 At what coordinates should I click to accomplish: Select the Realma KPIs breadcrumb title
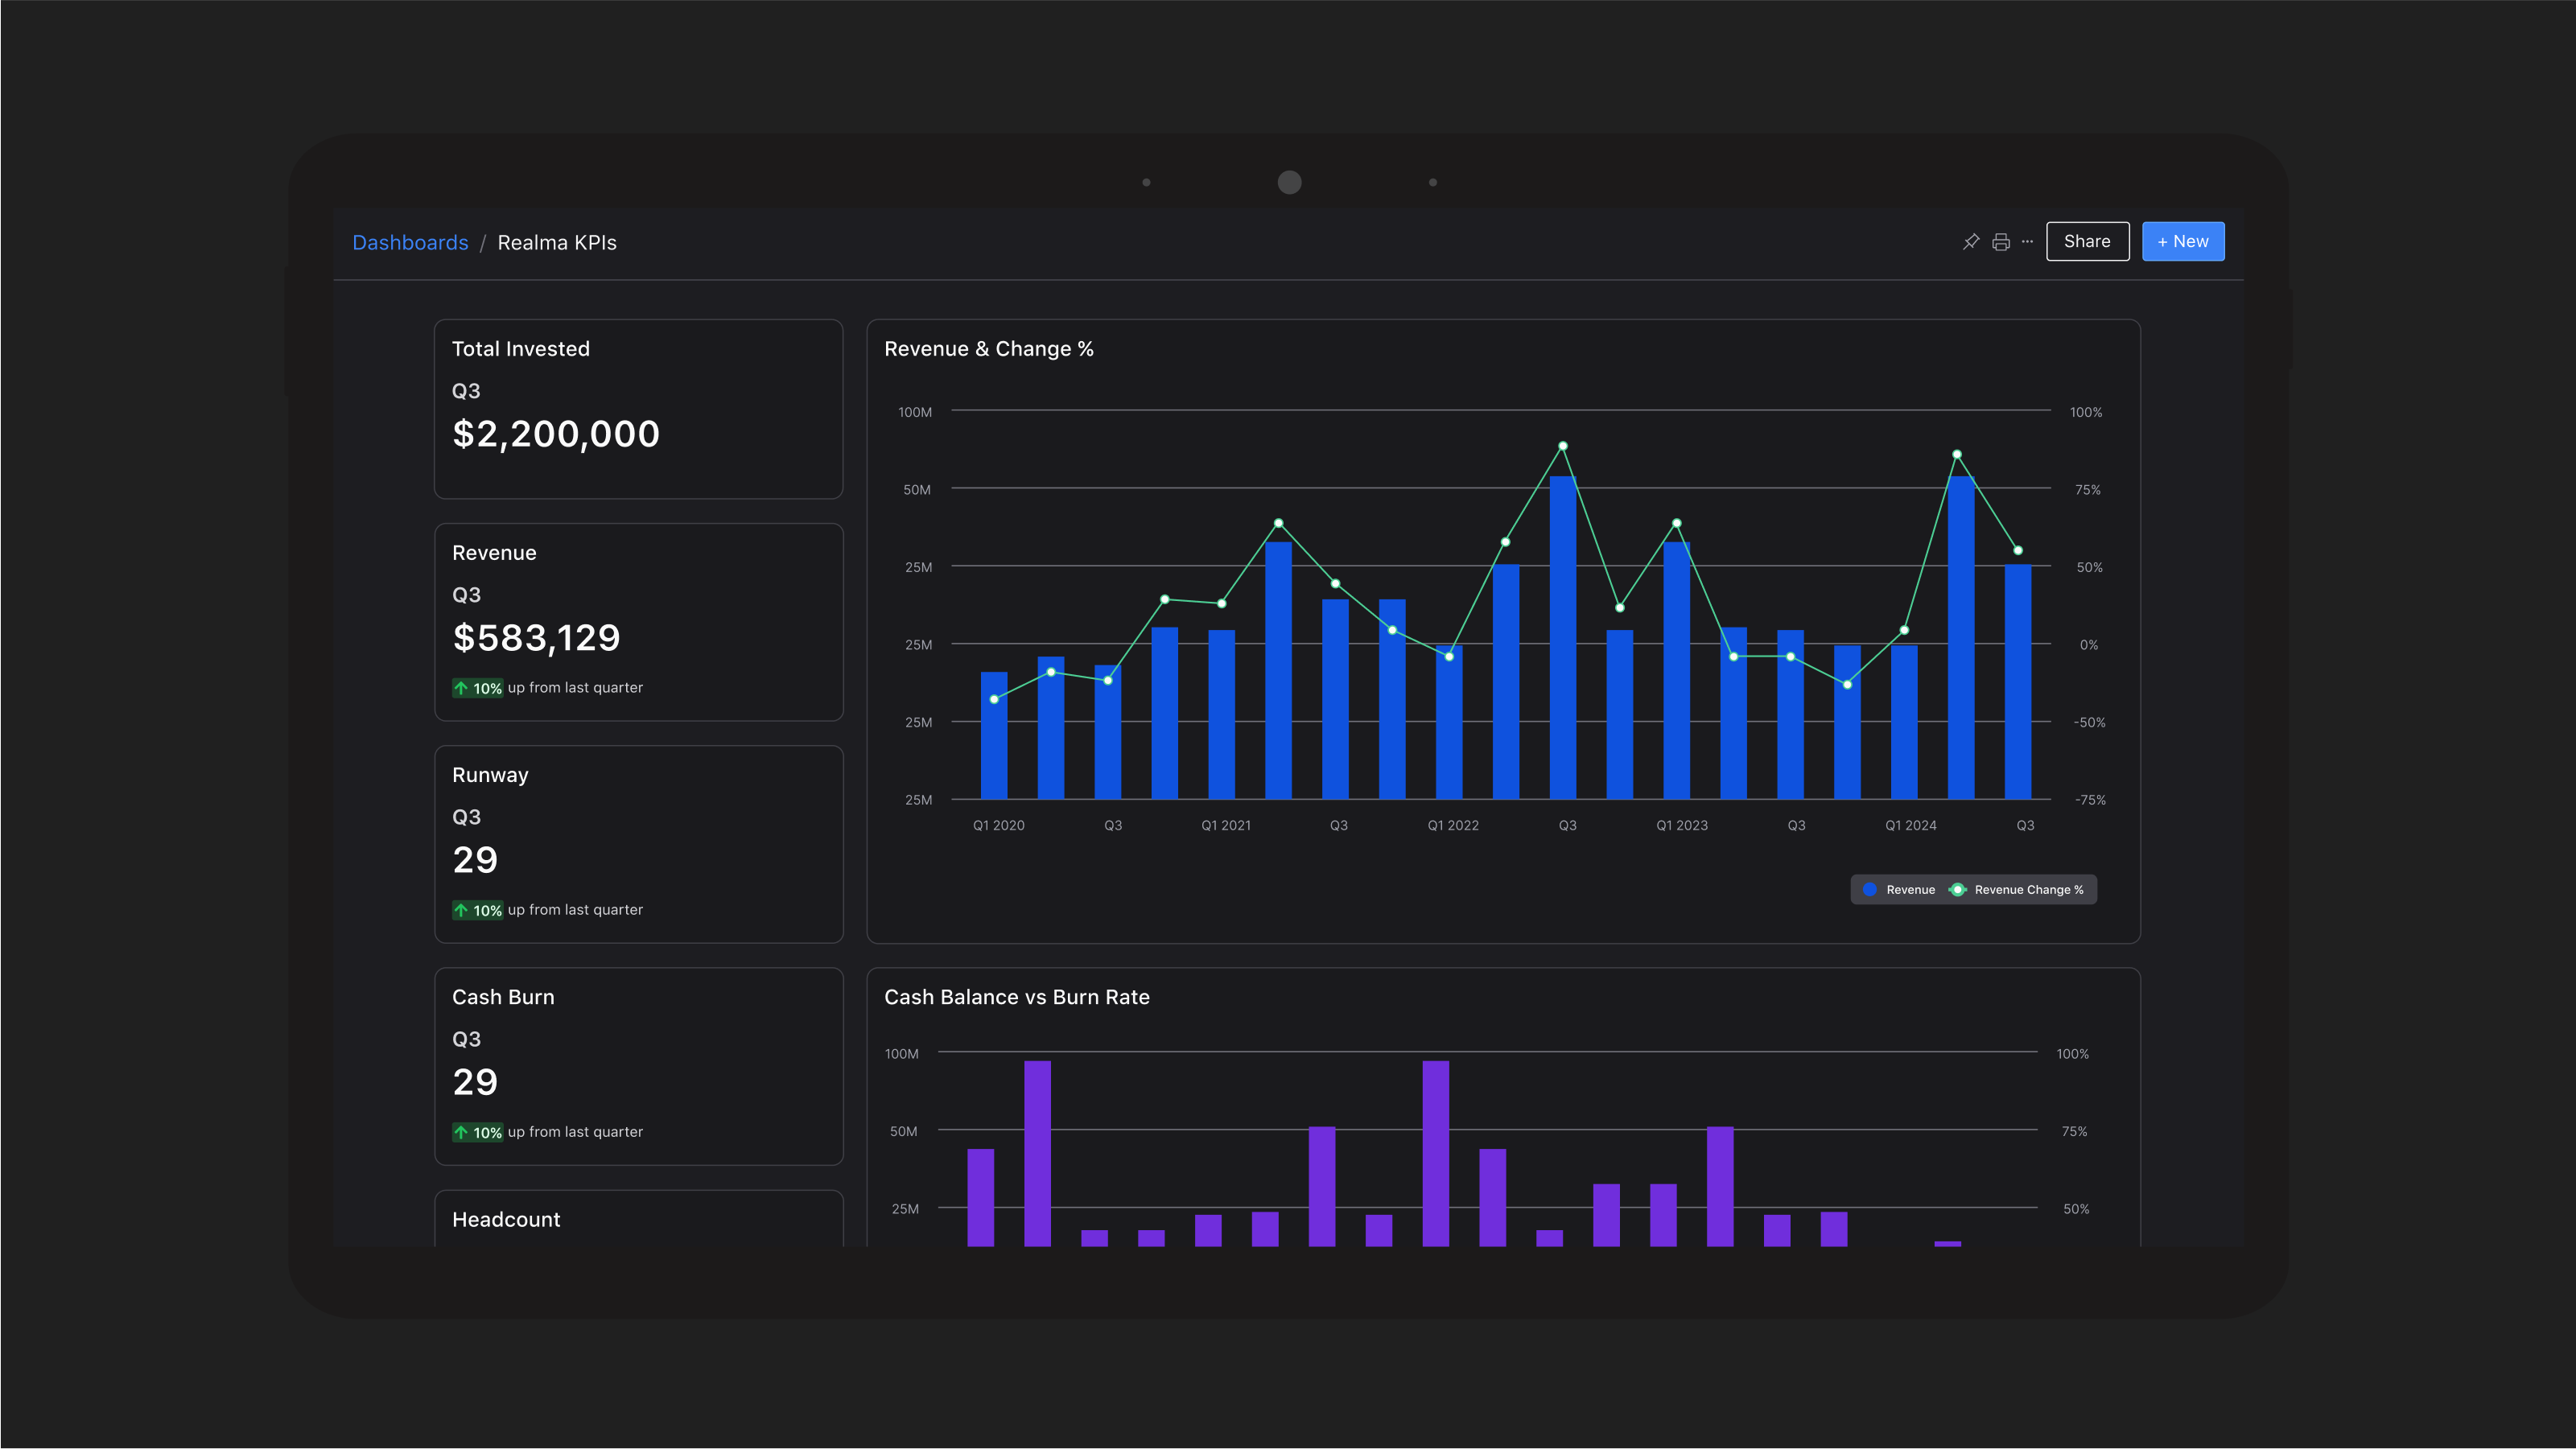[x=557, y=242]
